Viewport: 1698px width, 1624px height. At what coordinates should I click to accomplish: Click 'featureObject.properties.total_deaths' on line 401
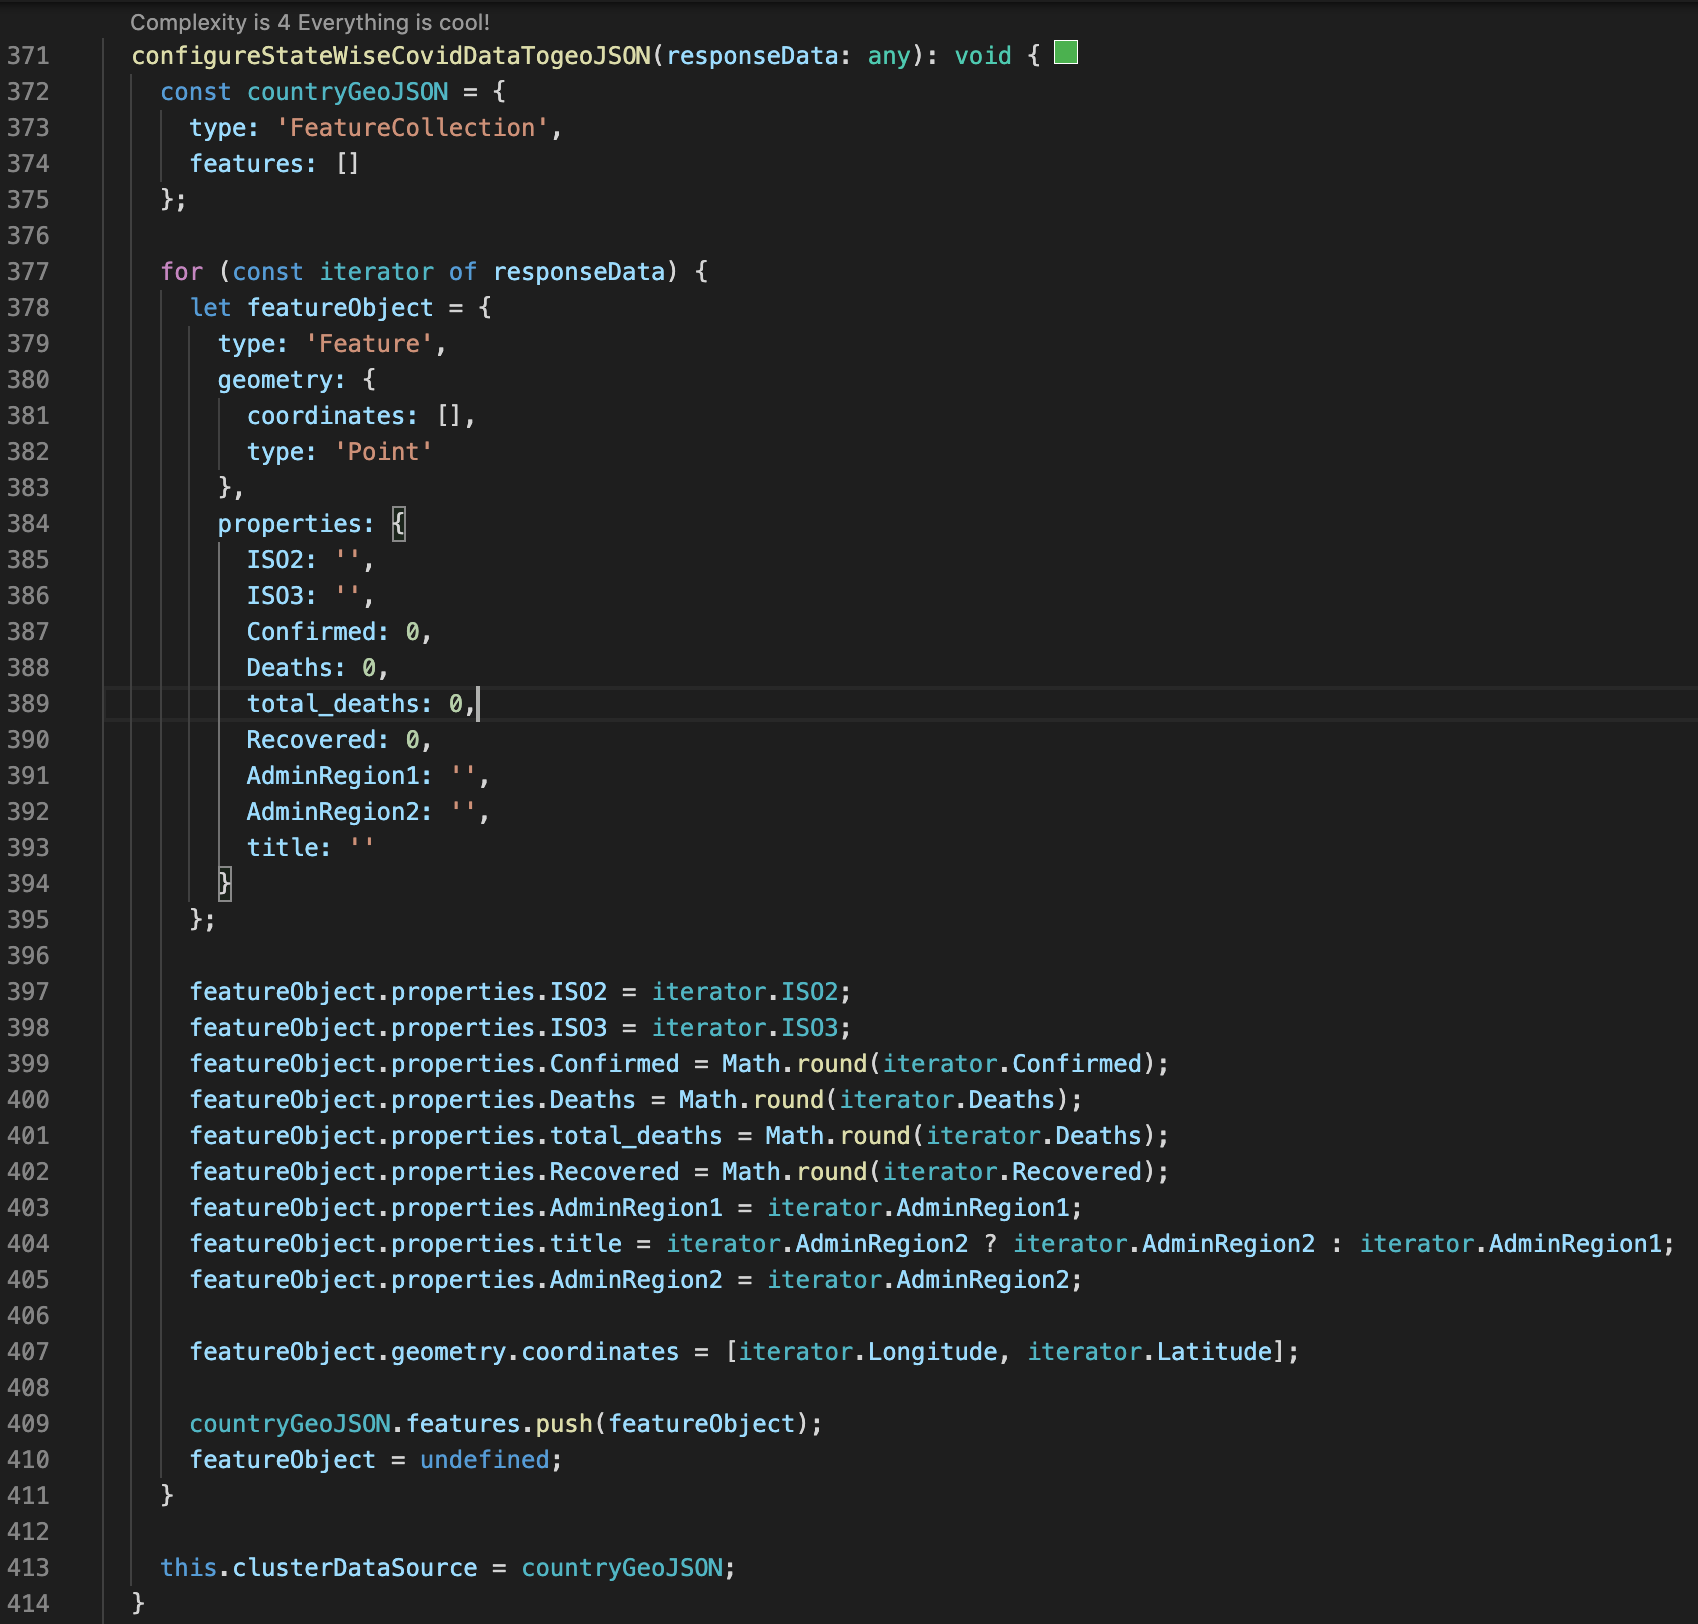point(456,1136)
